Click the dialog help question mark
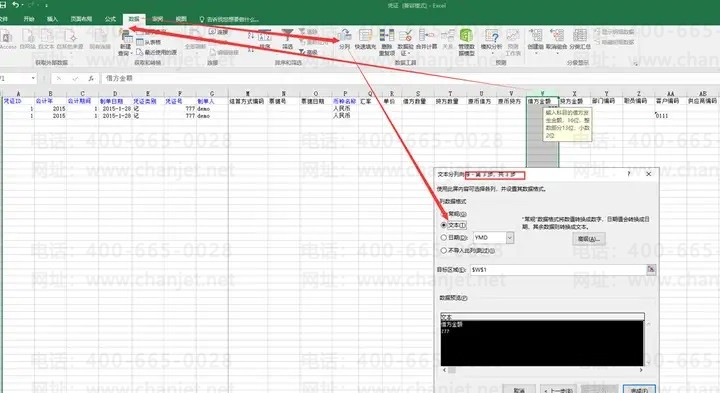 [629, 174]
